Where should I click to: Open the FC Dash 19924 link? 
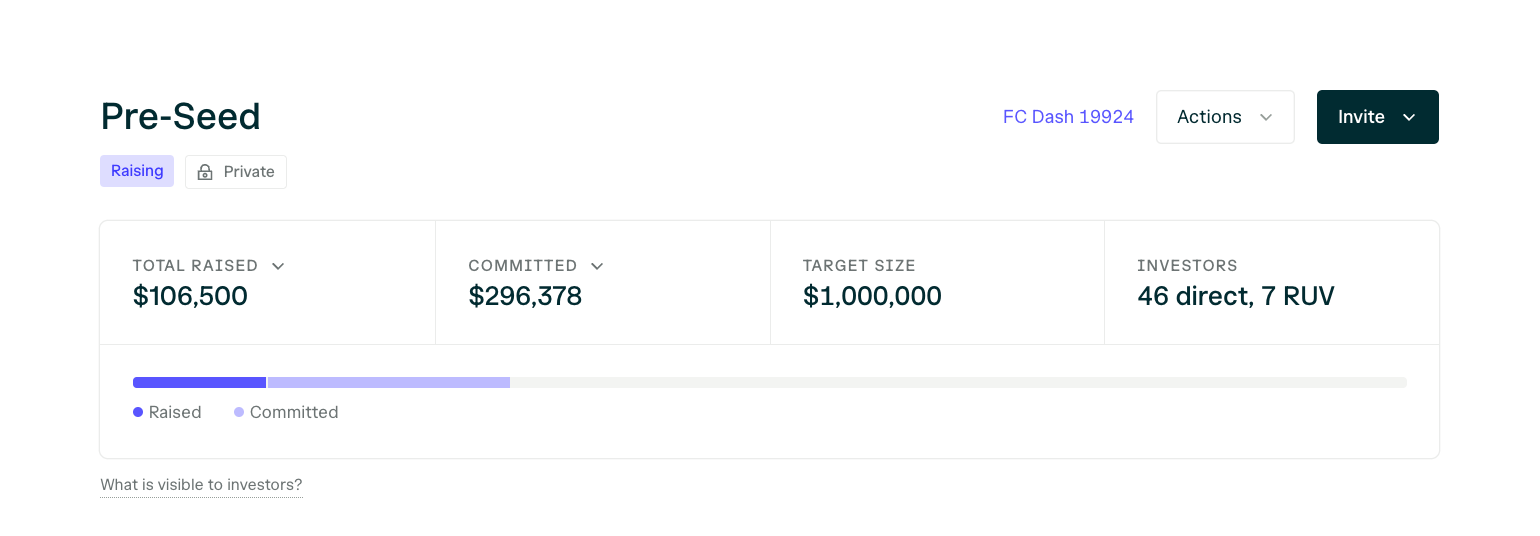click(x=1068, y=117)
